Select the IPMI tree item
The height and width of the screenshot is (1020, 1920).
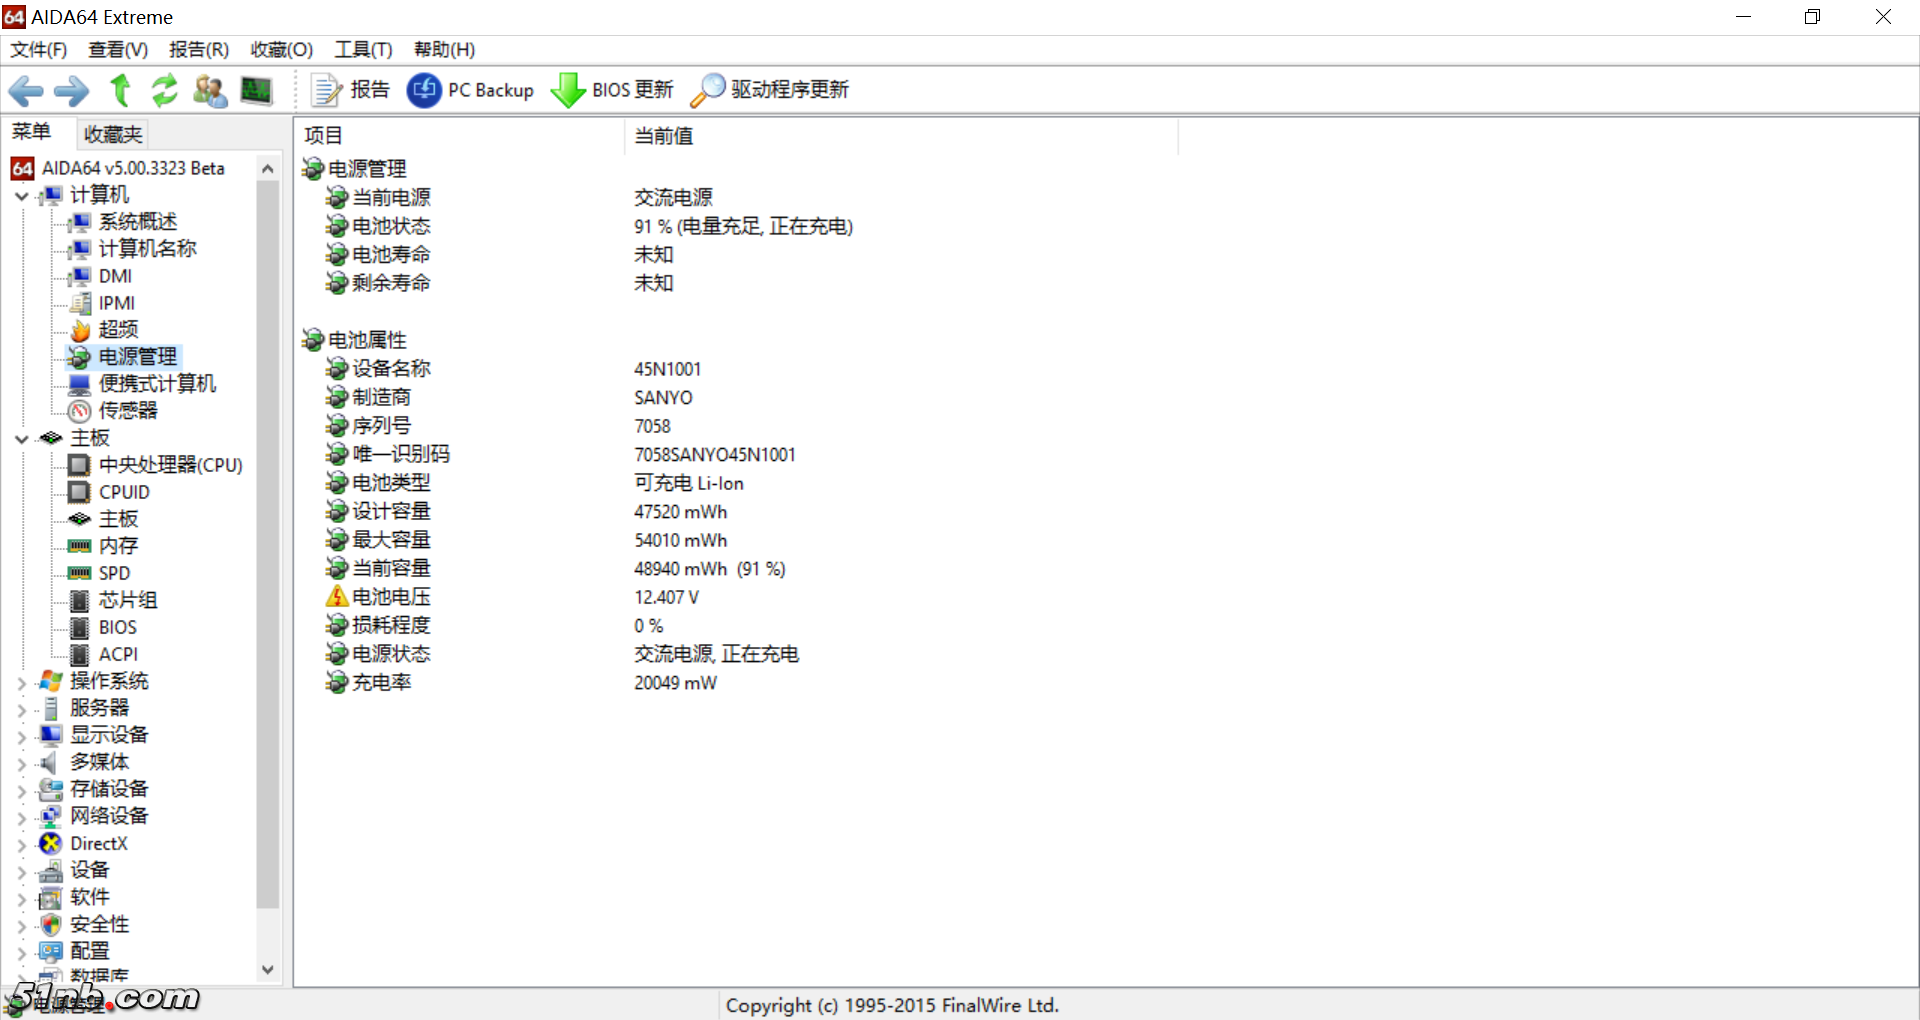116,303
